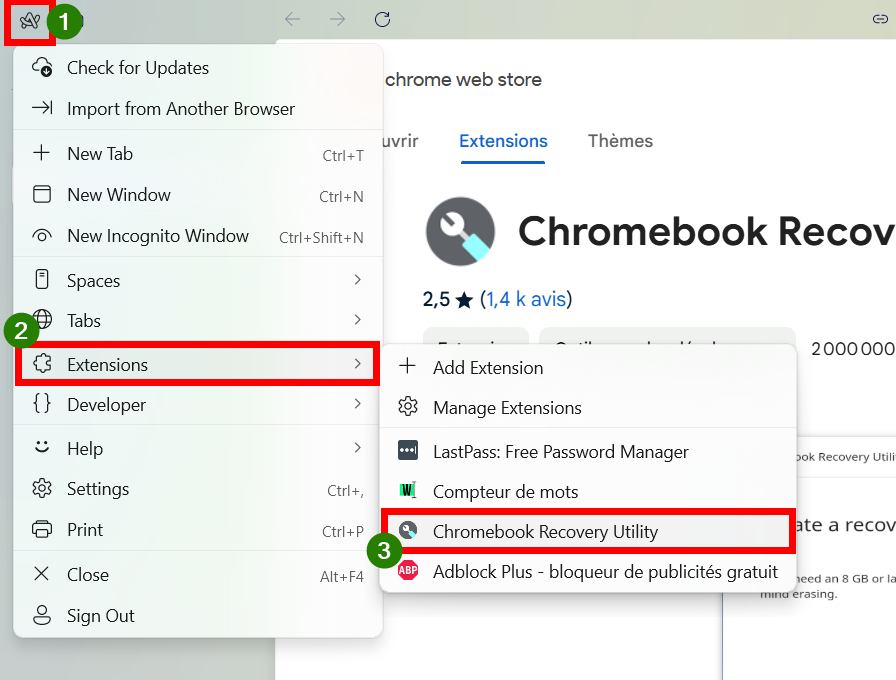
Task: Go back with the left arrow
Action: coord(293,19)
